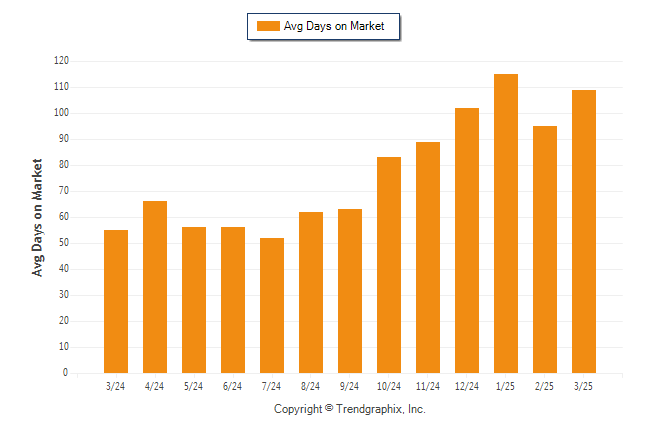Image resolution: width=646 pixels, height=434 pixels.
Task: Click the Avg Days on Market legend label
Action: tap(334, 26)
